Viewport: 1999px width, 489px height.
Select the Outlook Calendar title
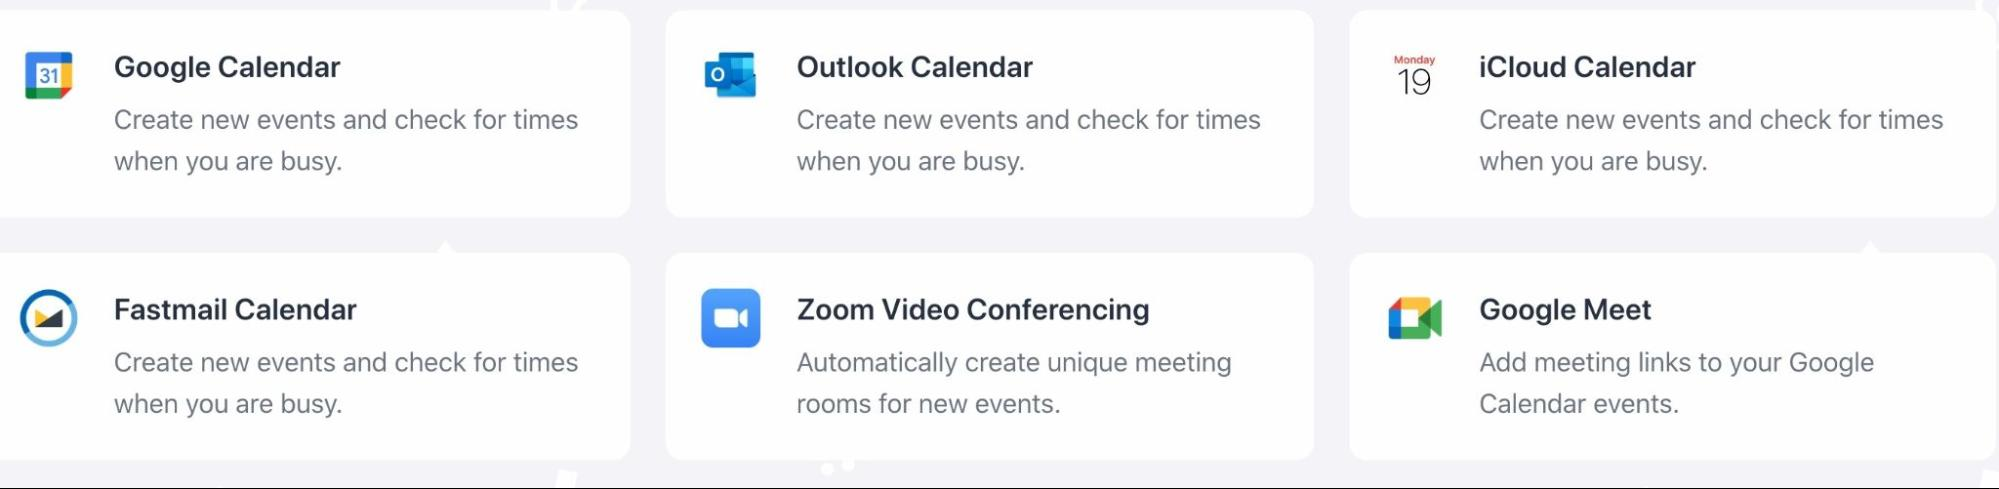coord(914,67)
